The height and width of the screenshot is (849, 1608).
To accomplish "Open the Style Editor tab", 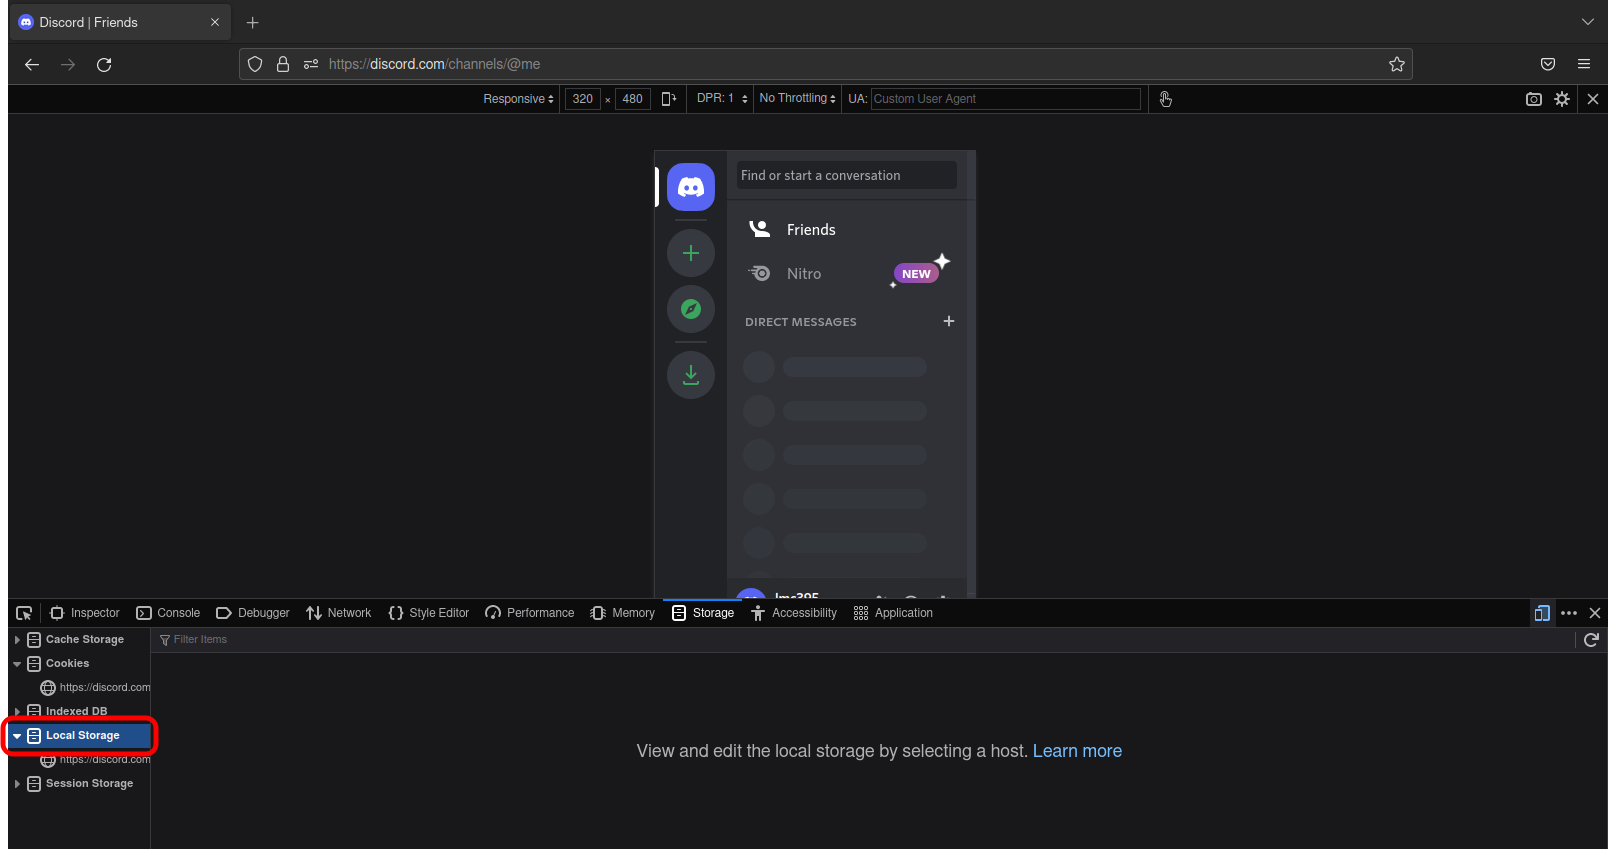I will pyautogui.click(x=429, y=613).
